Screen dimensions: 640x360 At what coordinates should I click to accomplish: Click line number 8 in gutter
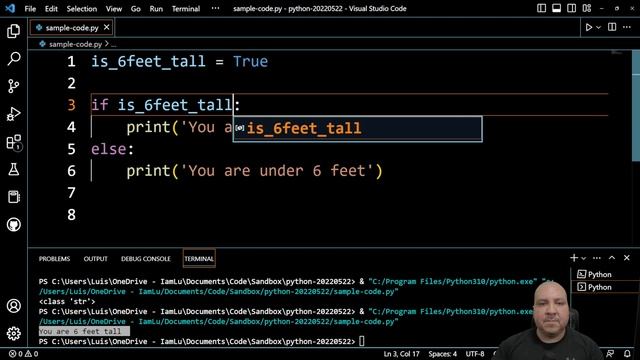(x=71, y=214)
